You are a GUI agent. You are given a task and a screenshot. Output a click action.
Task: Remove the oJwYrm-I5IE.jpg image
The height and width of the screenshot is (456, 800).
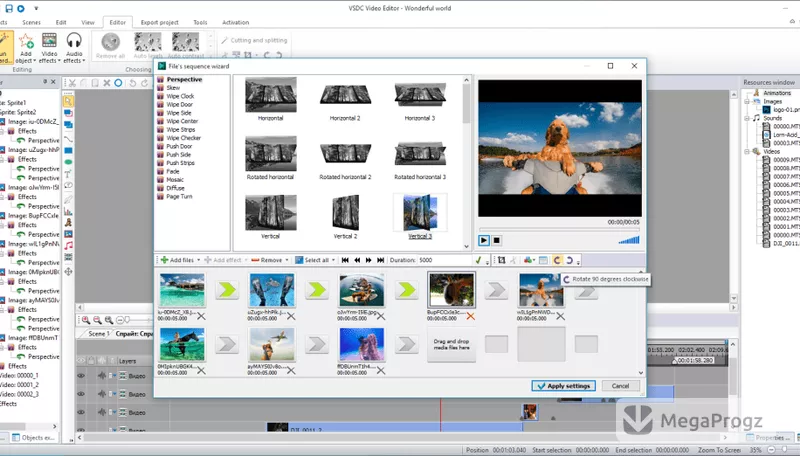381,316
